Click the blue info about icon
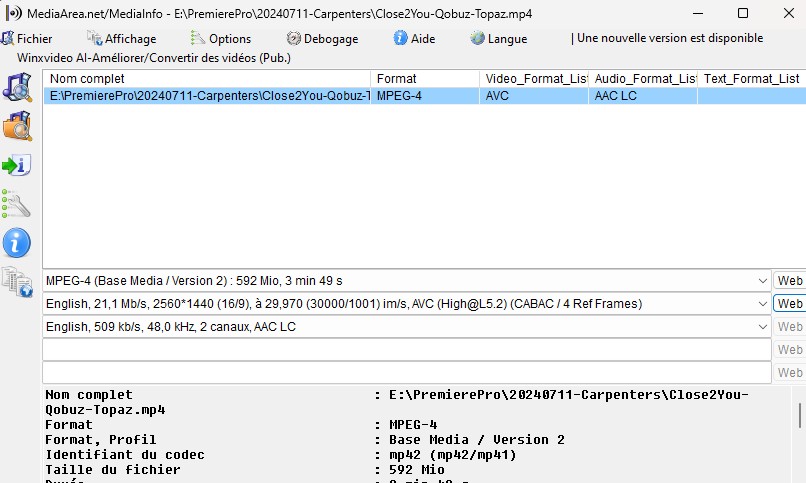806x483 pixels. point(17,243)
